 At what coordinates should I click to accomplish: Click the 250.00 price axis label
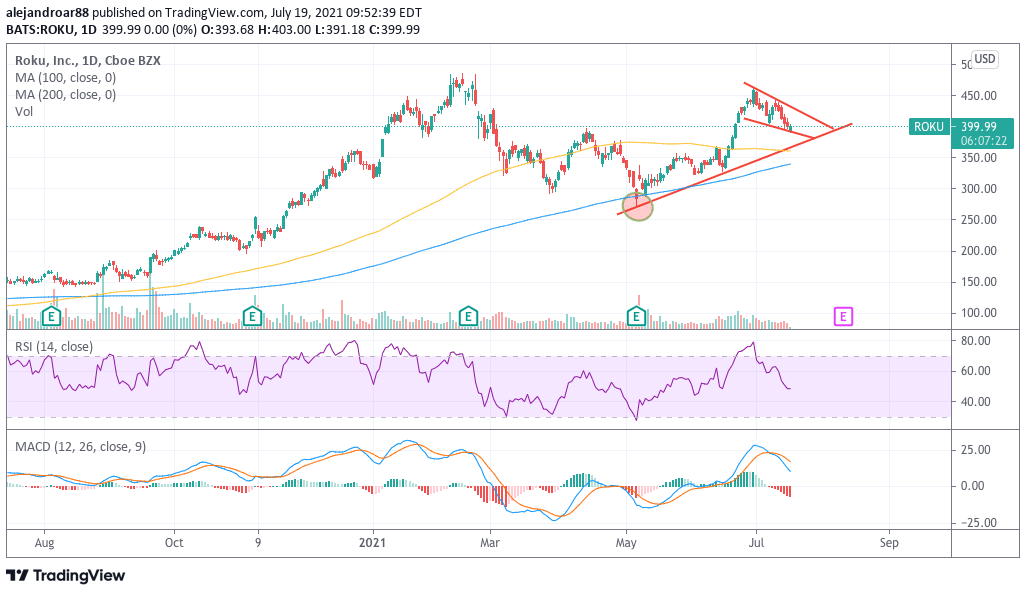tap(979, 220)
